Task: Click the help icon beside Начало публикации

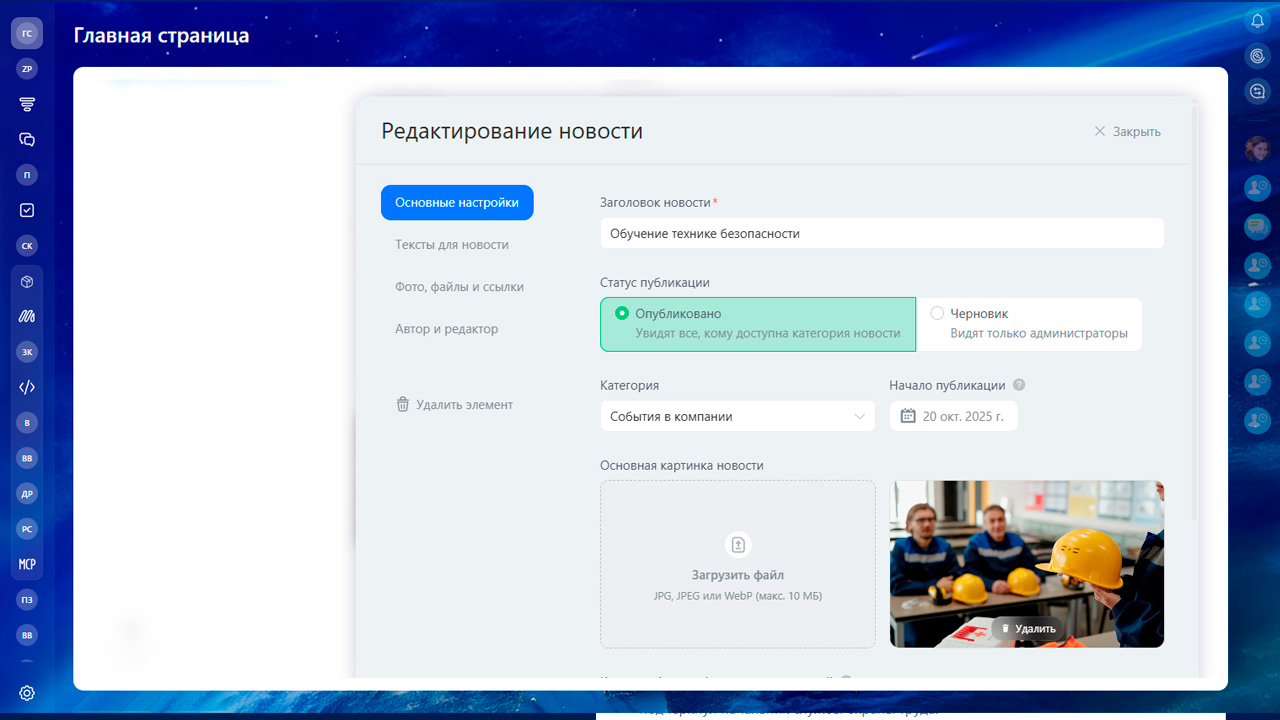Action: (x=1019, y=385)
